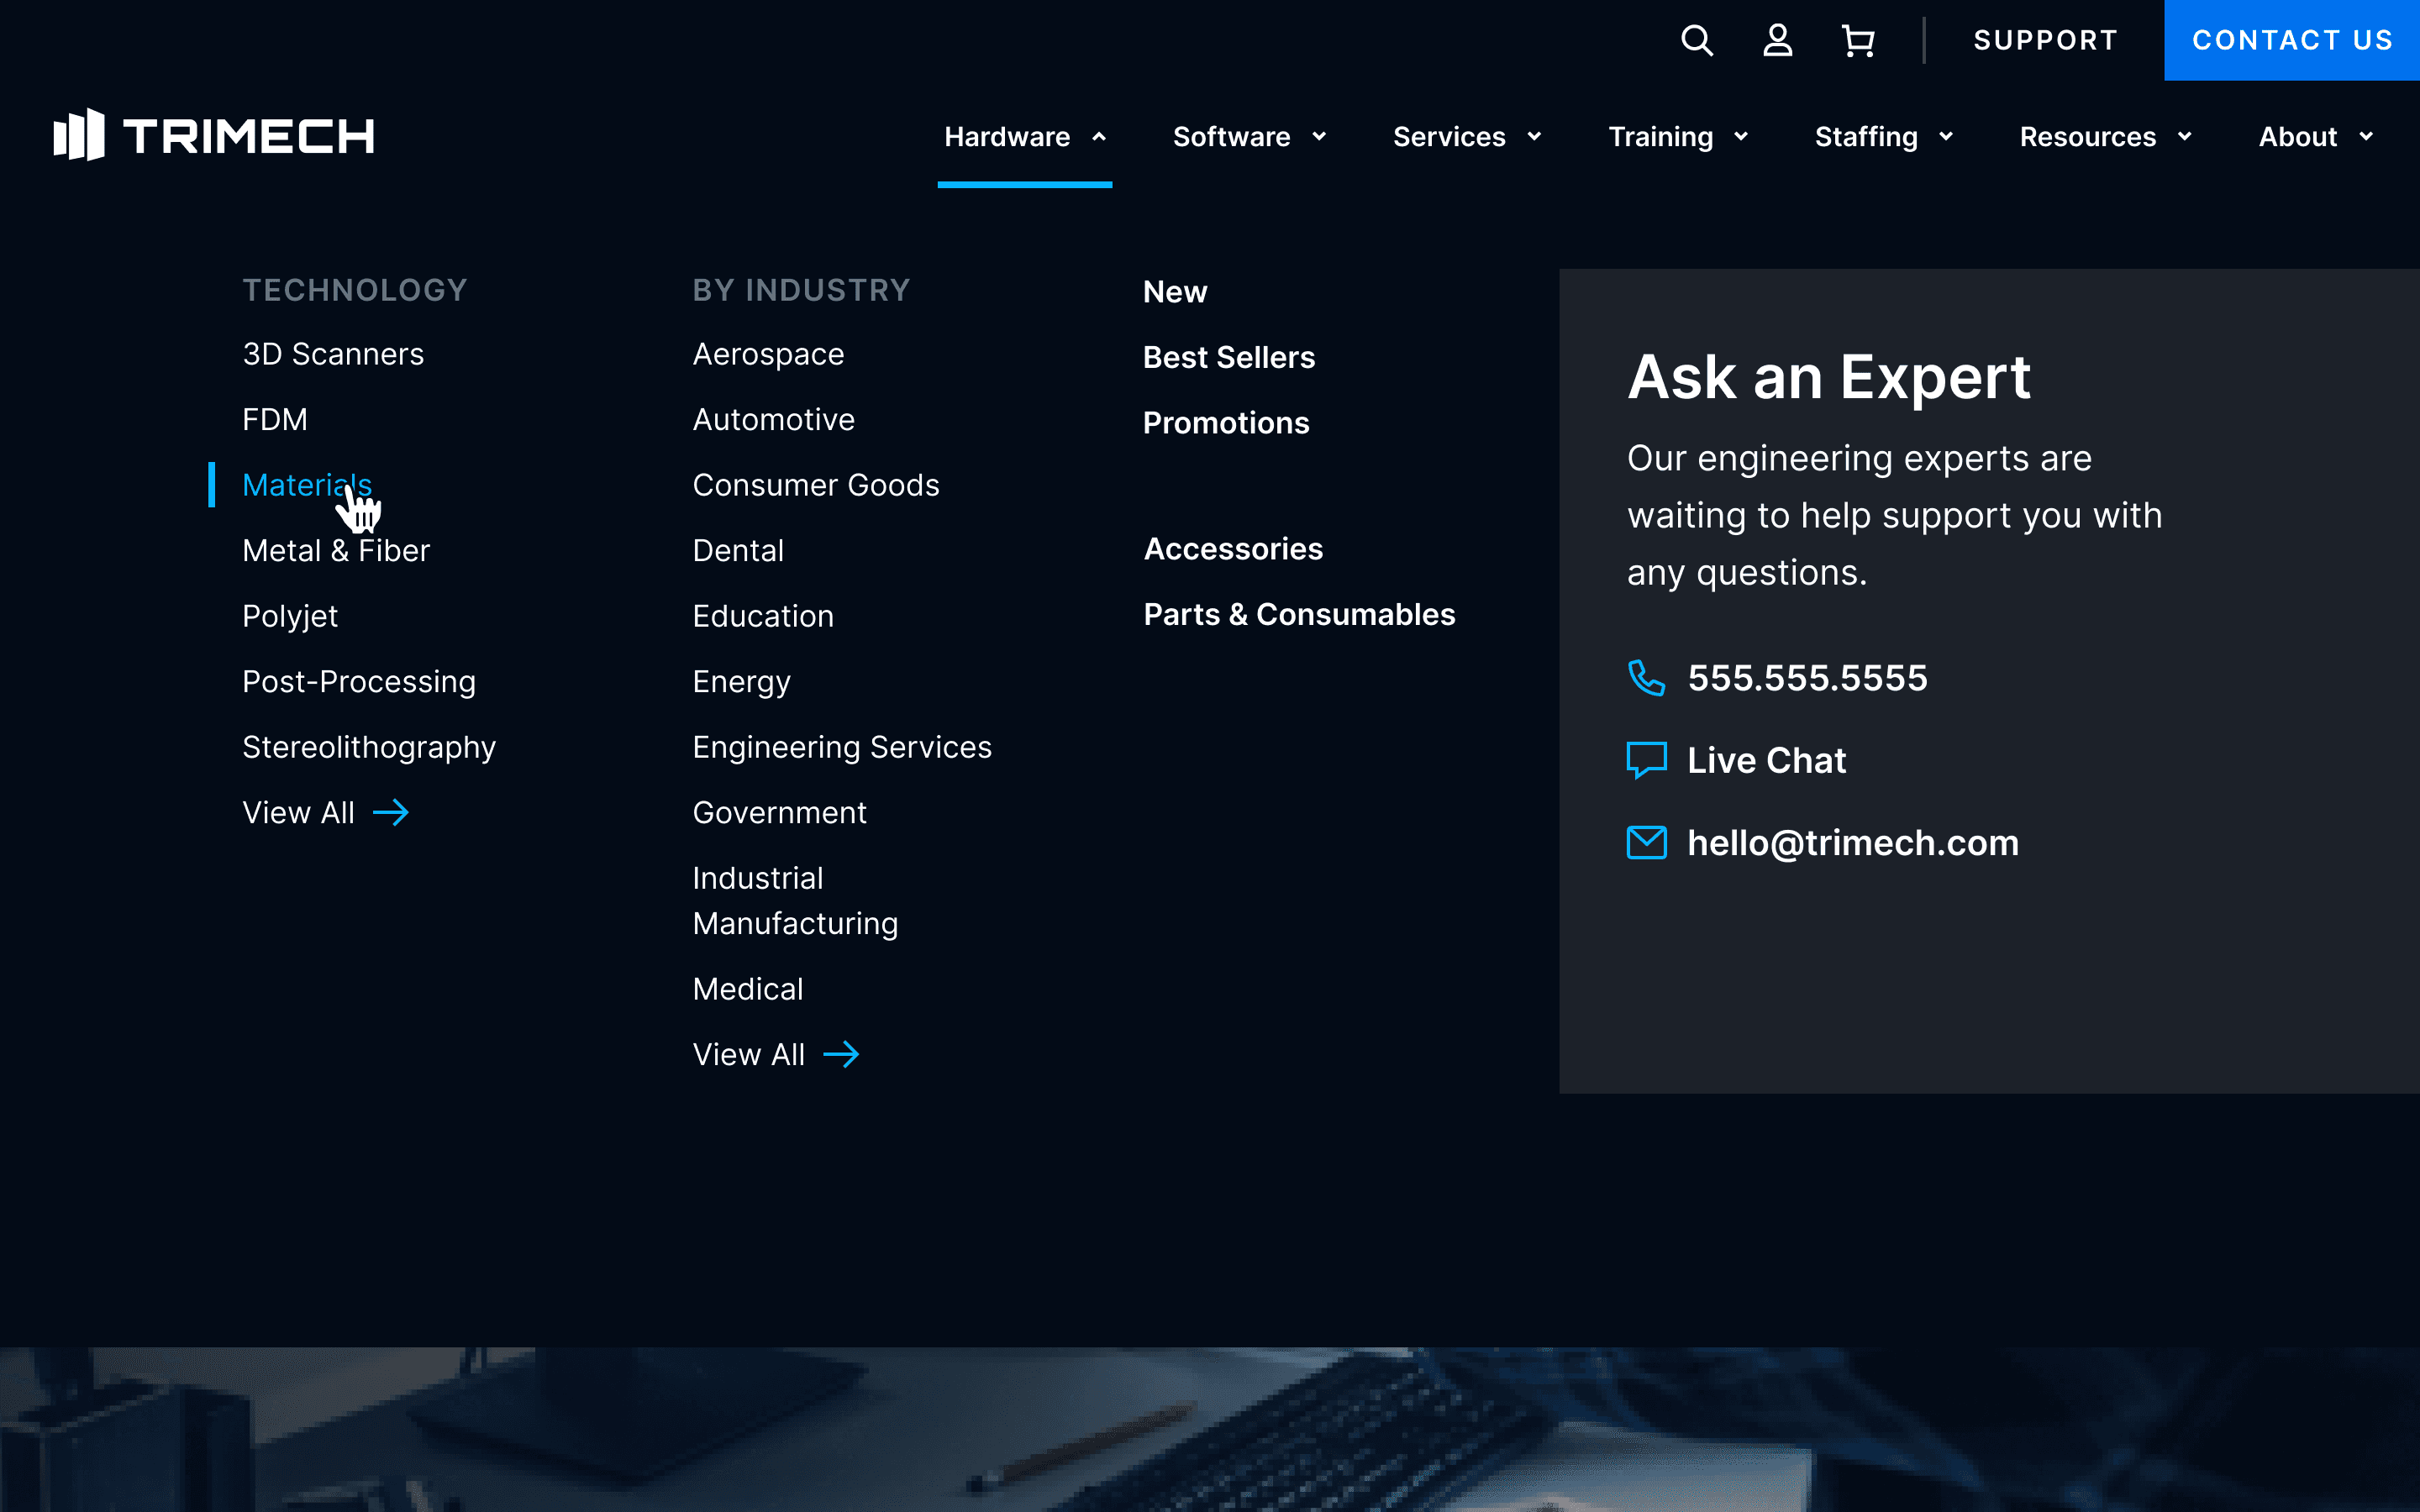Open the Best Sellers link
The height and width of the screenshot is (1512, 2420).
(1229, 358)
